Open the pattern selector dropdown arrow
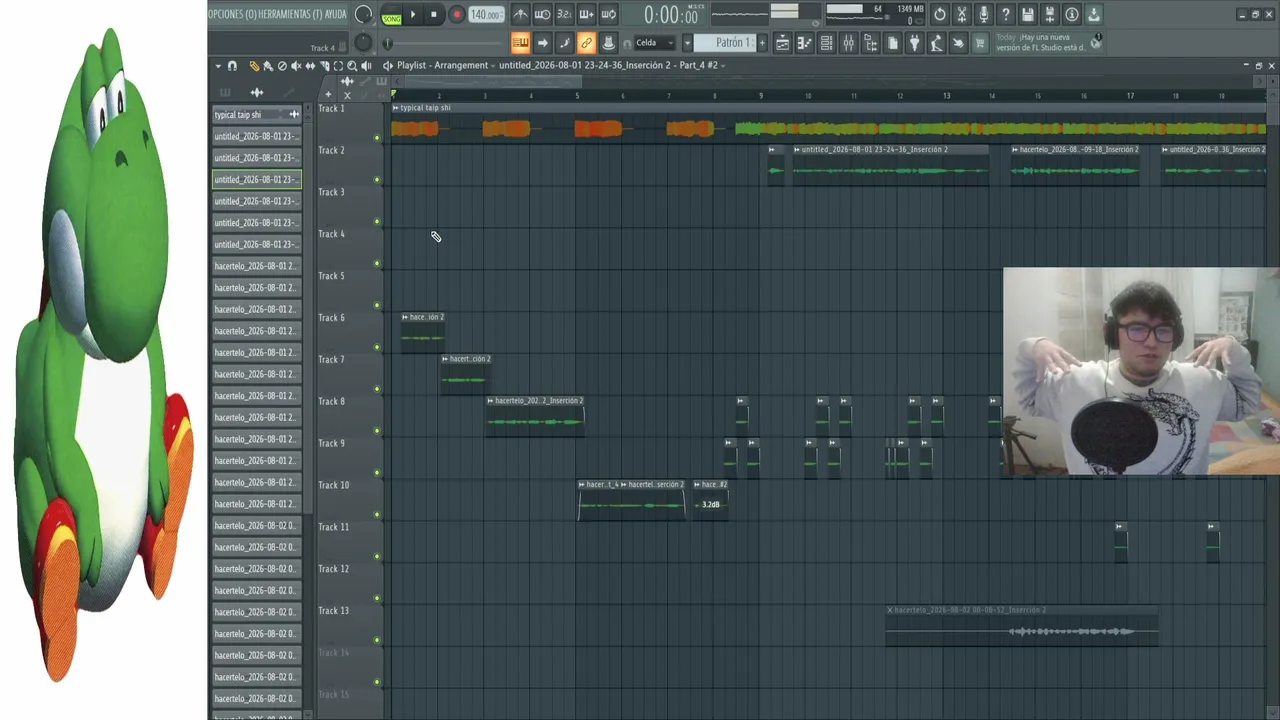The image size is (1280, 720). [687, 43]
